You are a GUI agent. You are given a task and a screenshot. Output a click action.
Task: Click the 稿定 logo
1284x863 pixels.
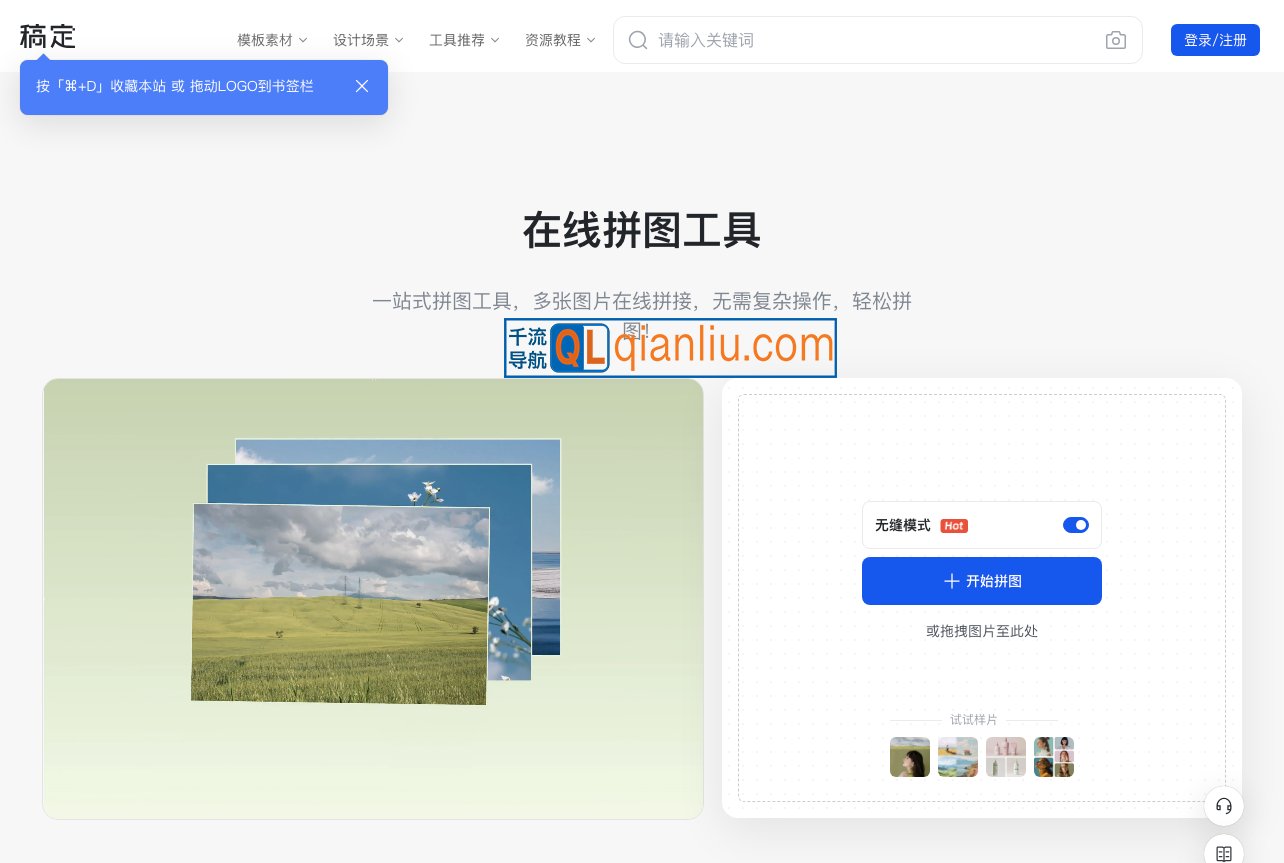(47, 36)
